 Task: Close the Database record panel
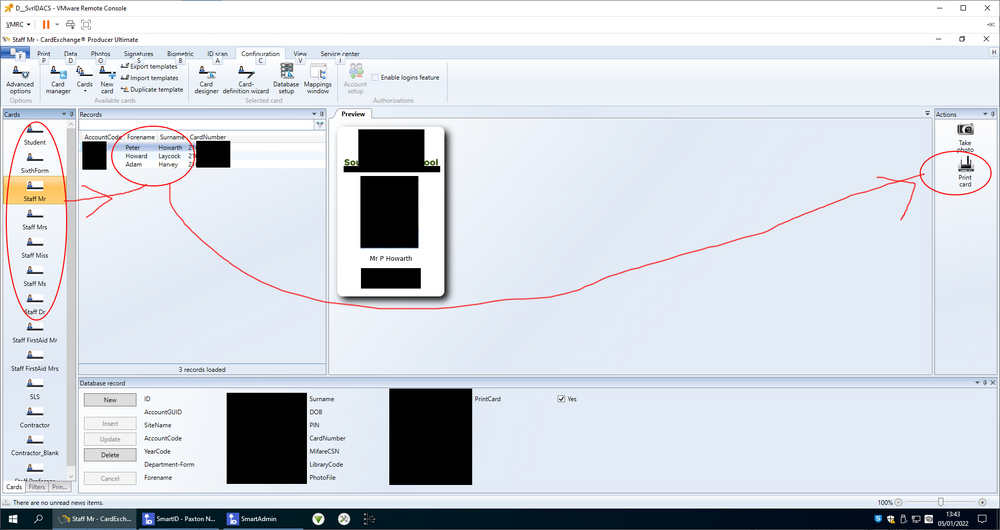point(992,383)
